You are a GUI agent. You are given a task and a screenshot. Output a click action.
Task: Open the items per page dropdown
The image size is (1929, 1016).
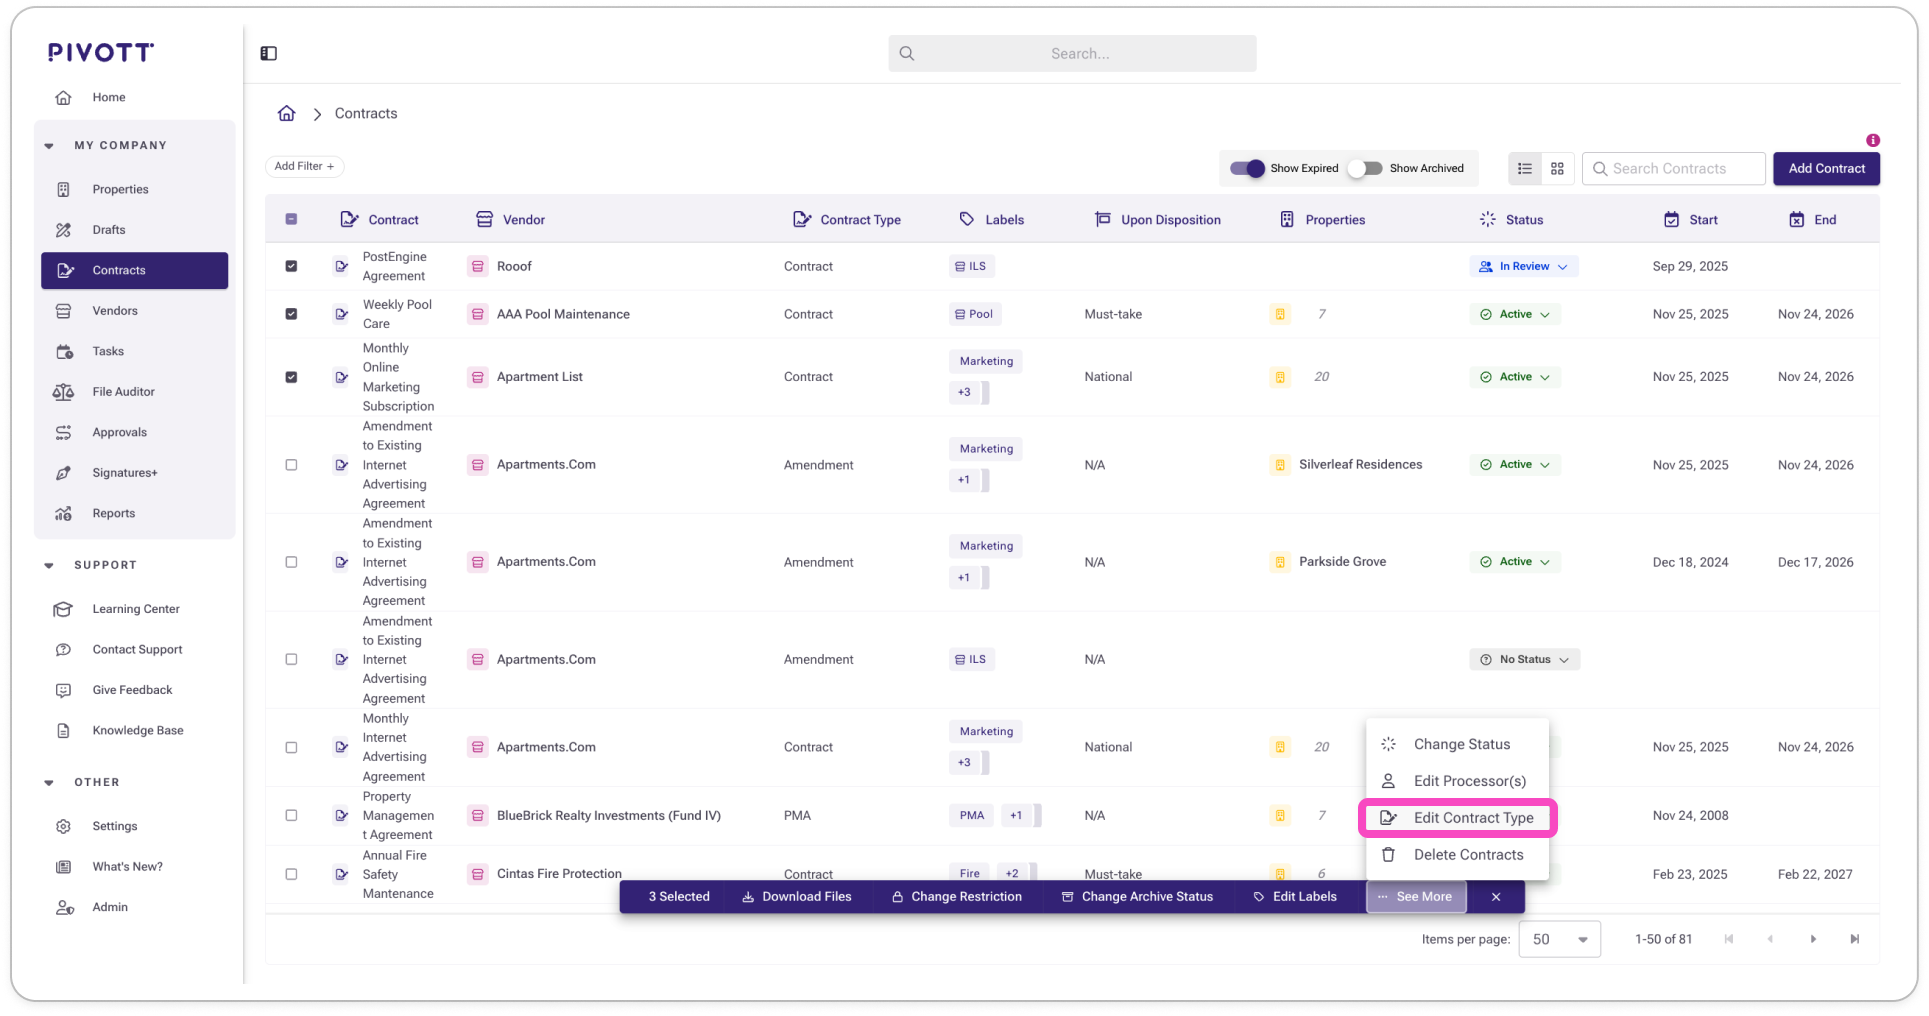1559,939
